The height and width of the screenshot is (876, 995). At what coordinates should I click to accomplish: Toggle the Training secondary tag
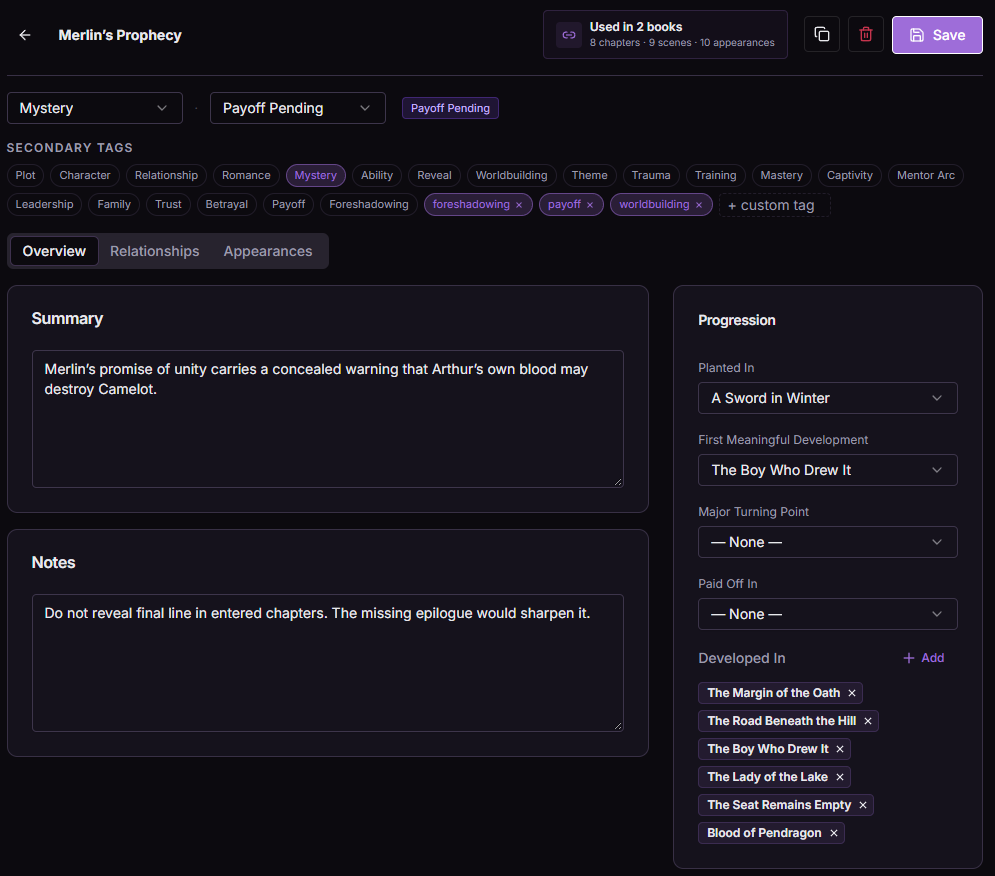click(x=716, y=175)
